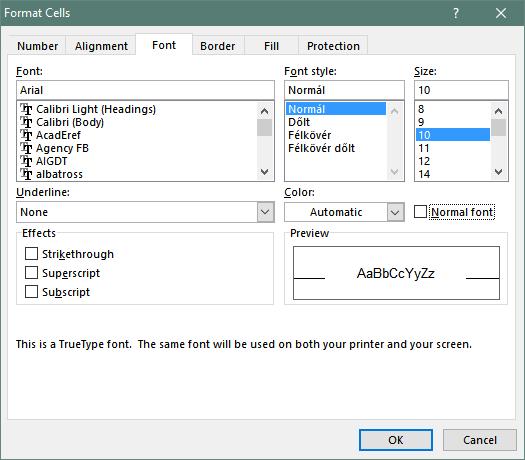Open the Fill tab
The height and width of the screenshot is (460, 525).
[271, 46]
